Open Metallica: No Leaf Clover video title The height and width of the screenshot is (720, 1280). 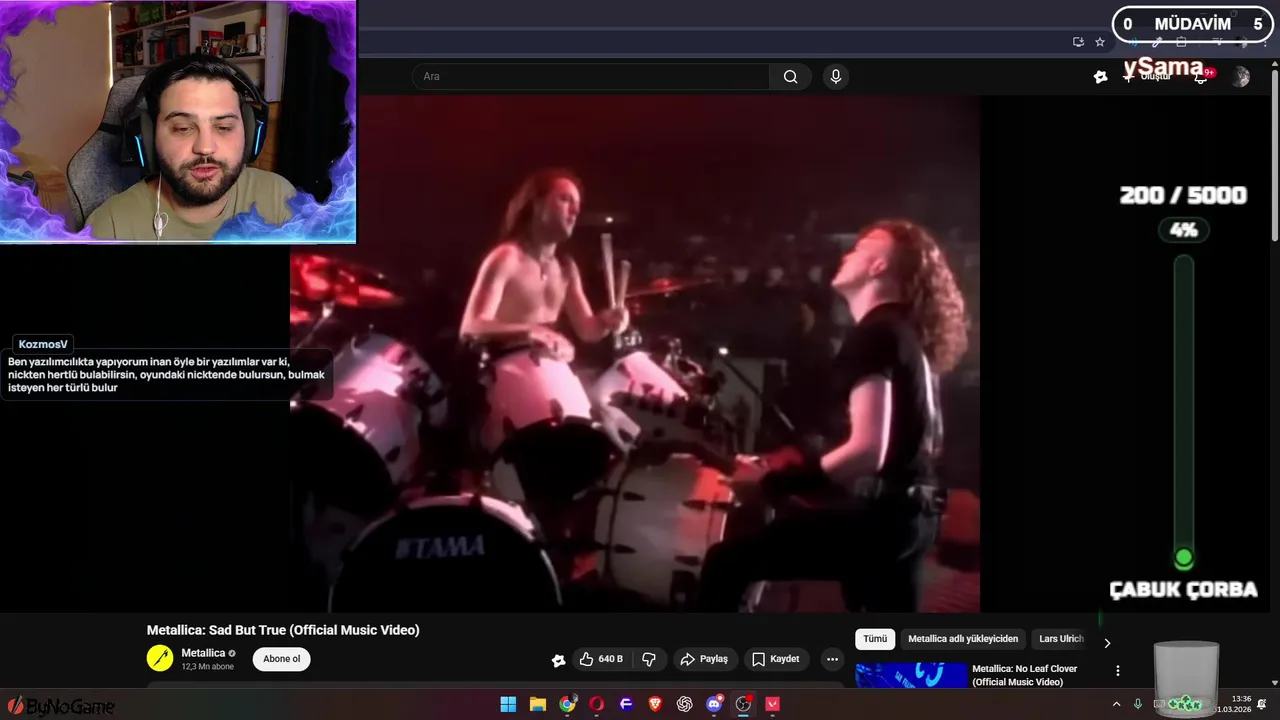1025,675
